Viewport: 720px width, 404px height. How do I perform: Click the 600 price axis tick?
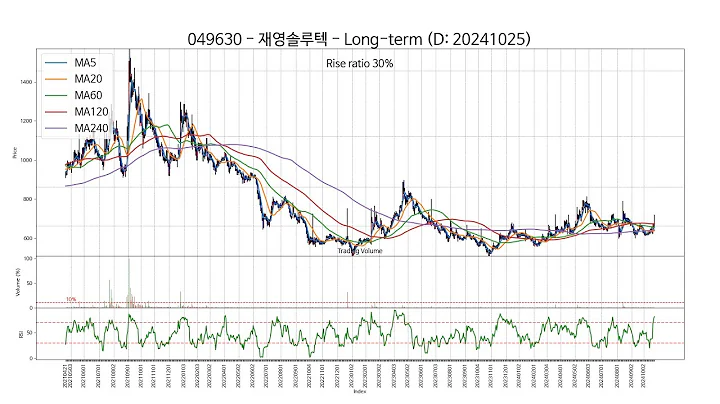click(28, 238)
